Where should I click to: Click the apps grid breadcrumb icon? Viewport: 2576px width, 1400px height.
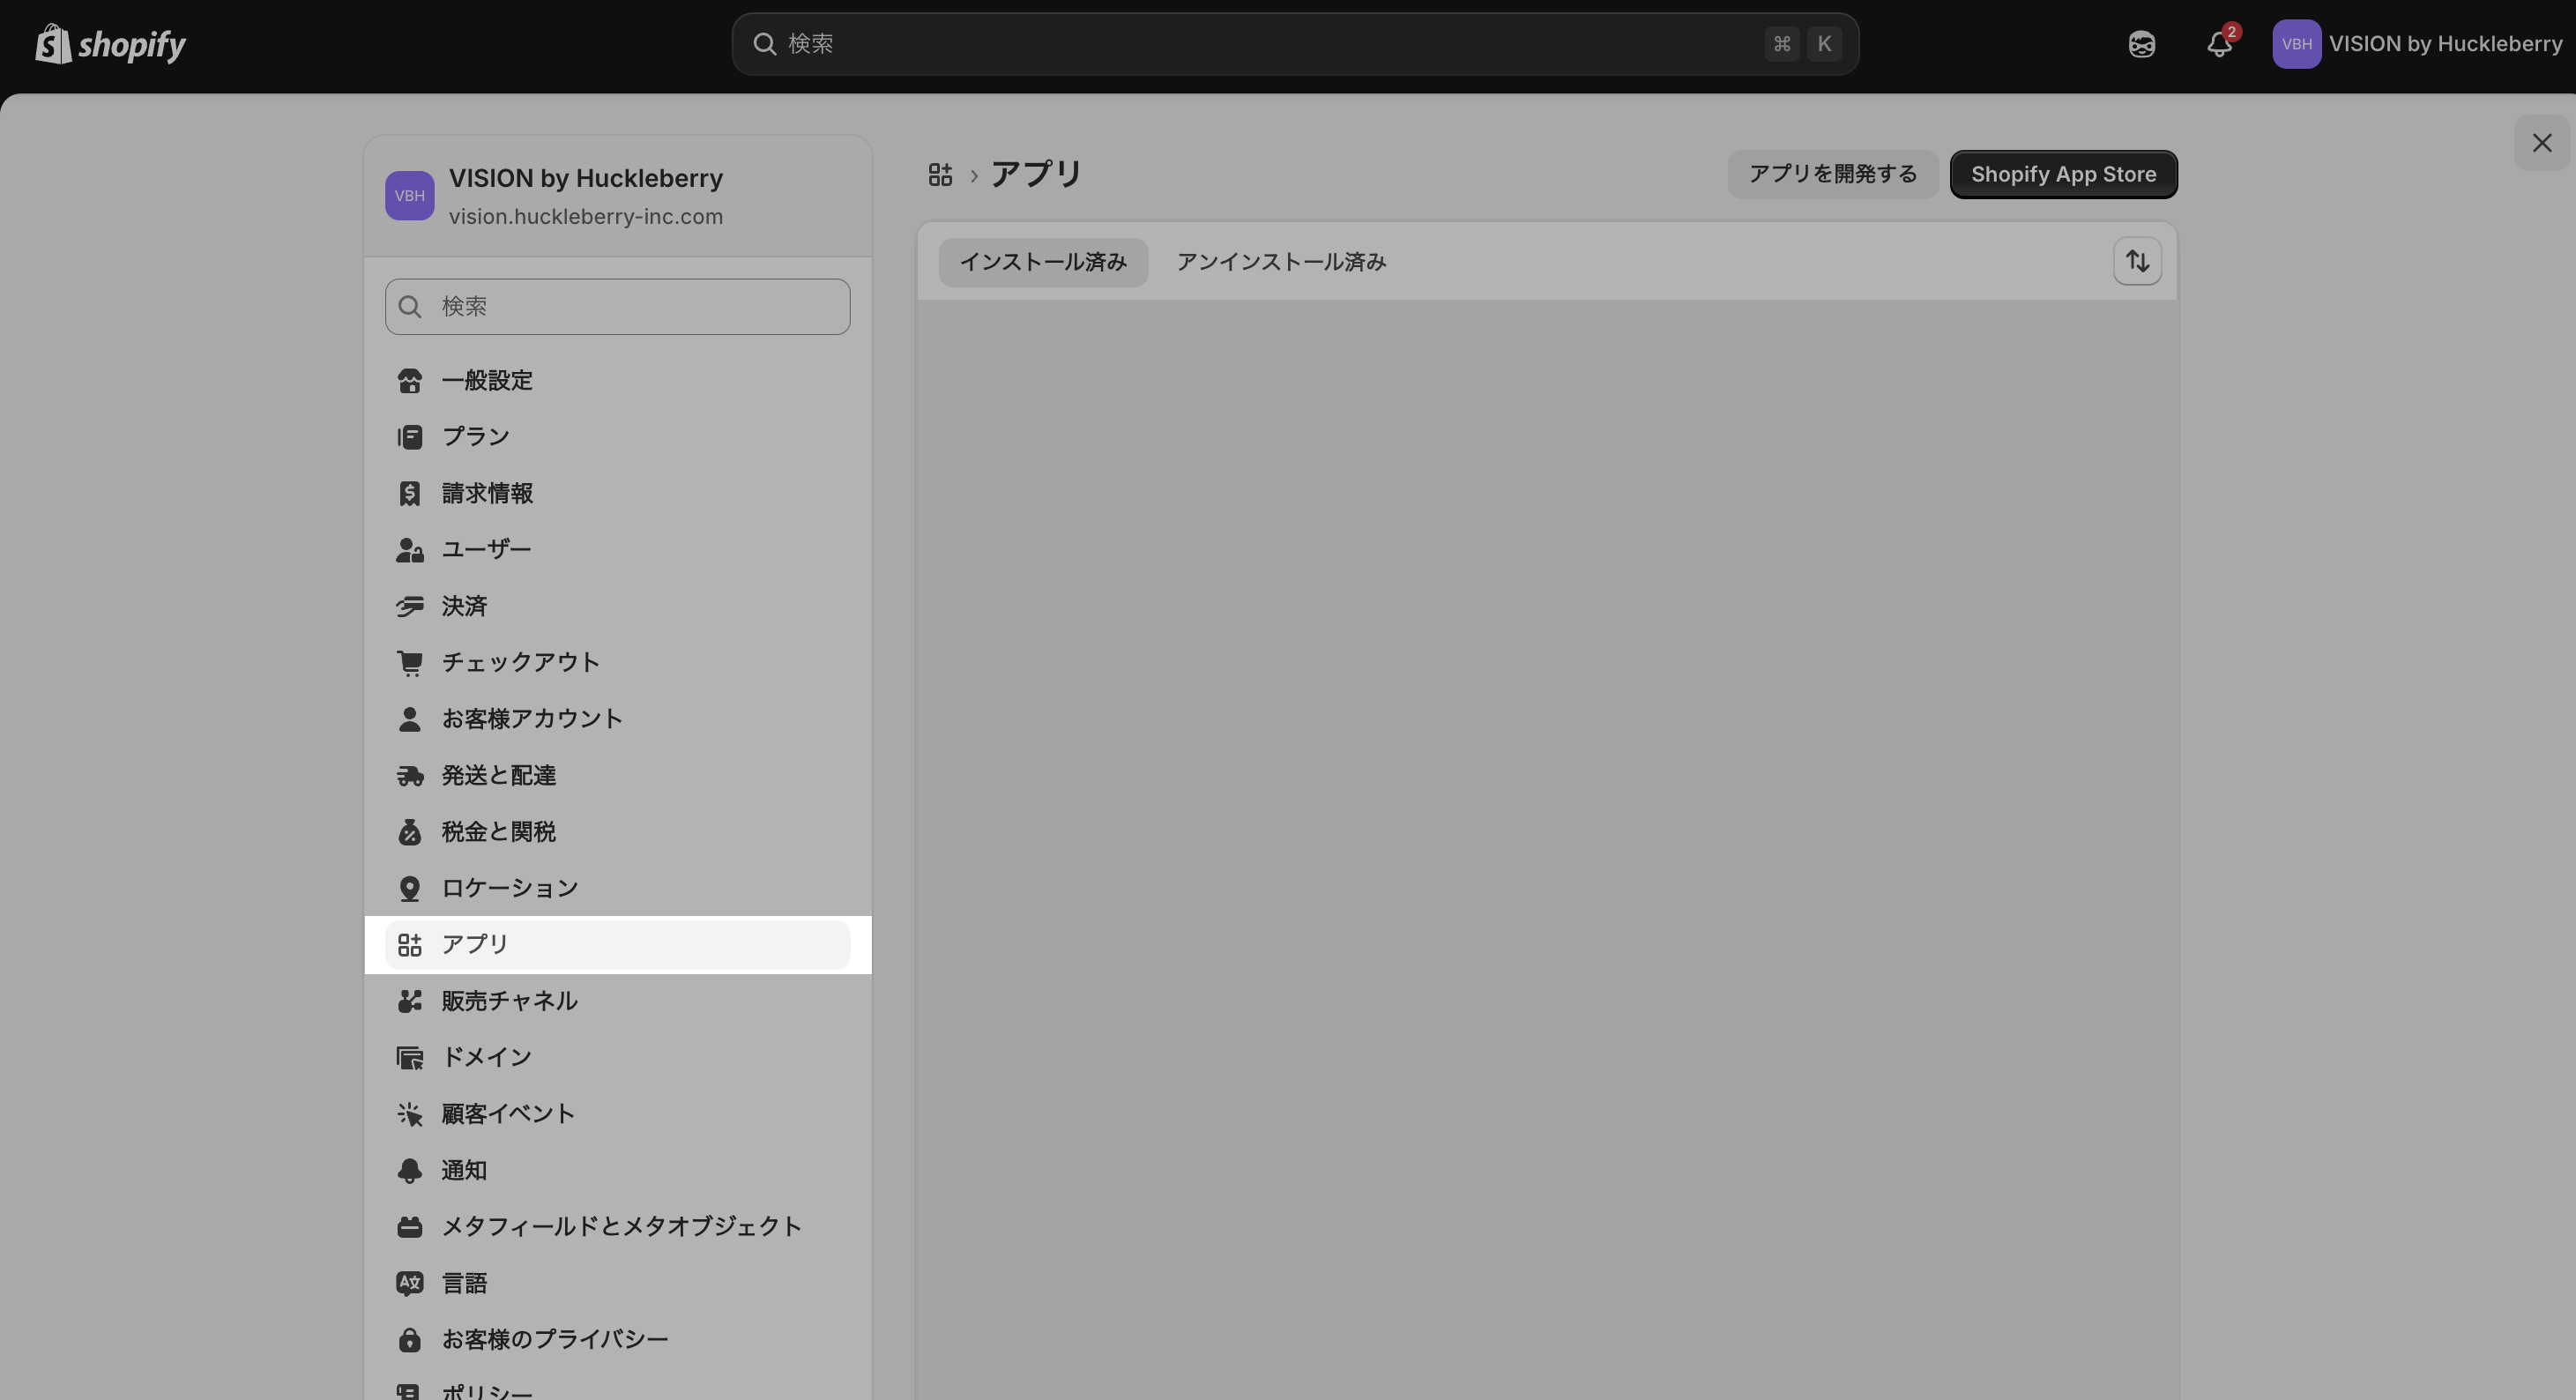click(x=940, y=175)
